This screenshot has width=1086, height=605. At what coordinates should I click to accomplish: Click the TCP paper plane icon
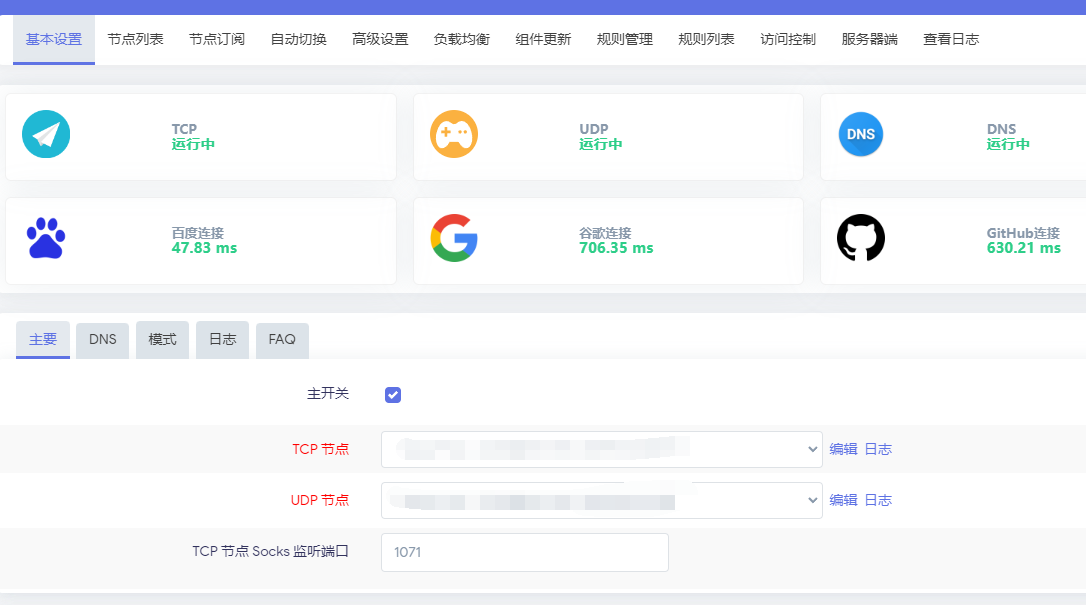[46, 135]
